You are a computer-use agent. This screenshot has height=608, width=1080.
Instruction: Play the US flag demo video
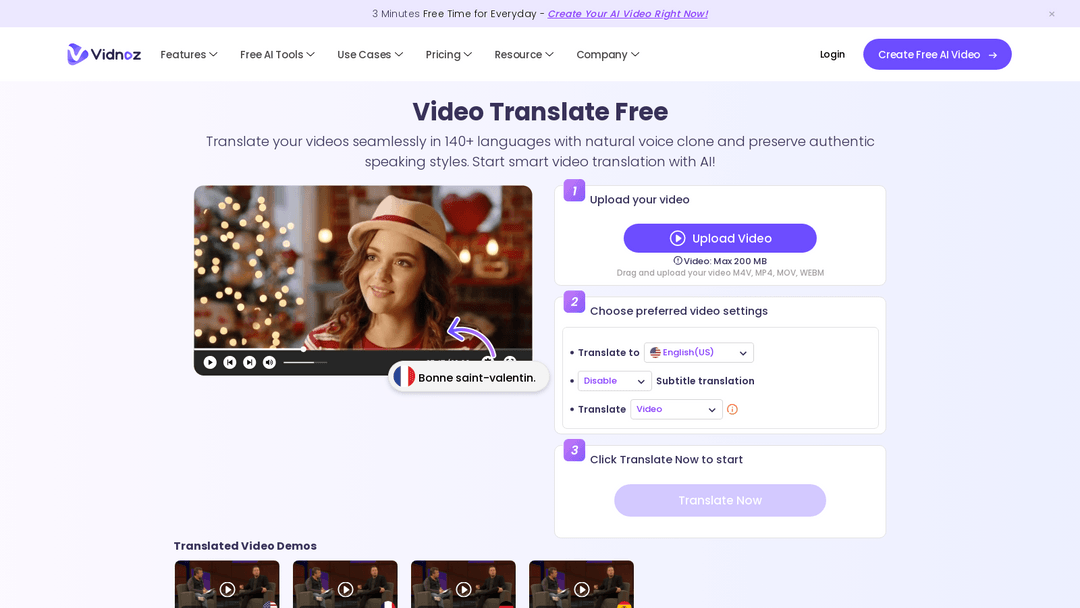coord(227,589)
